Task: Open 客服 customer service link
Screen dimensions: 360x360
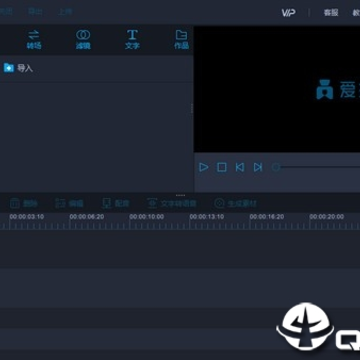Action: tap(331, 13)
